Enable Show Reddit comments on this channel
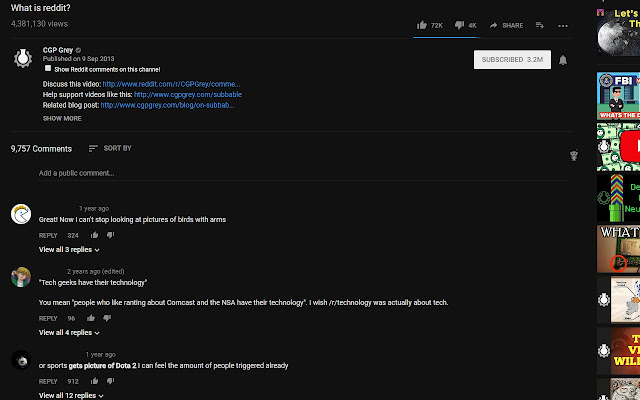Viewport: 640px width, 400px height. (x=48, y=68)
